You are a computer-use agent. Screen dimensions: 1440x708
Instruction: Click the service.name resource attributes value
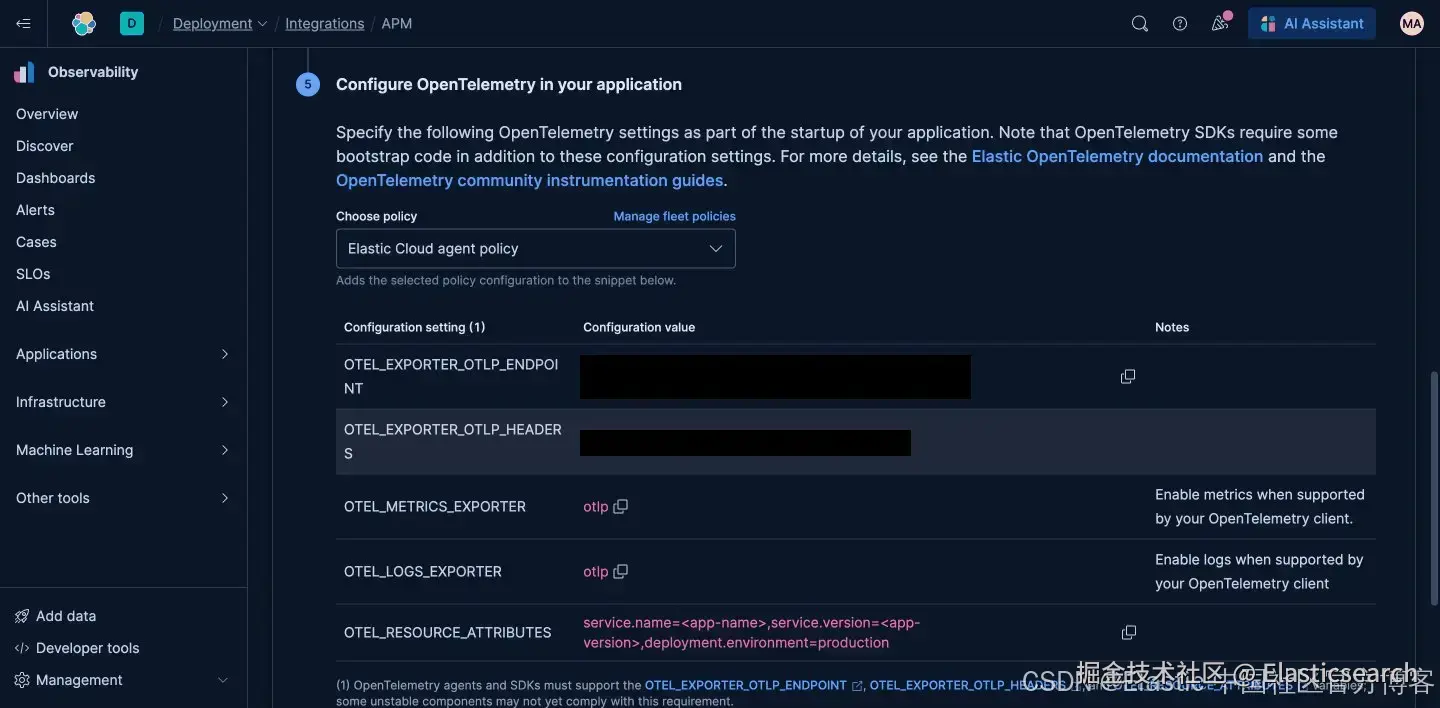[x=751, y=633]
